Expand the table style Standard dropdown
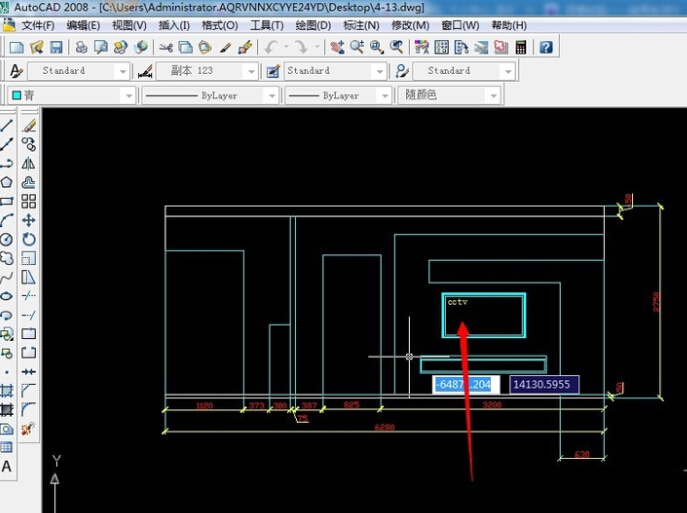Image resolution: width=687 pixels, height=513 pixels. click(379, 71)
